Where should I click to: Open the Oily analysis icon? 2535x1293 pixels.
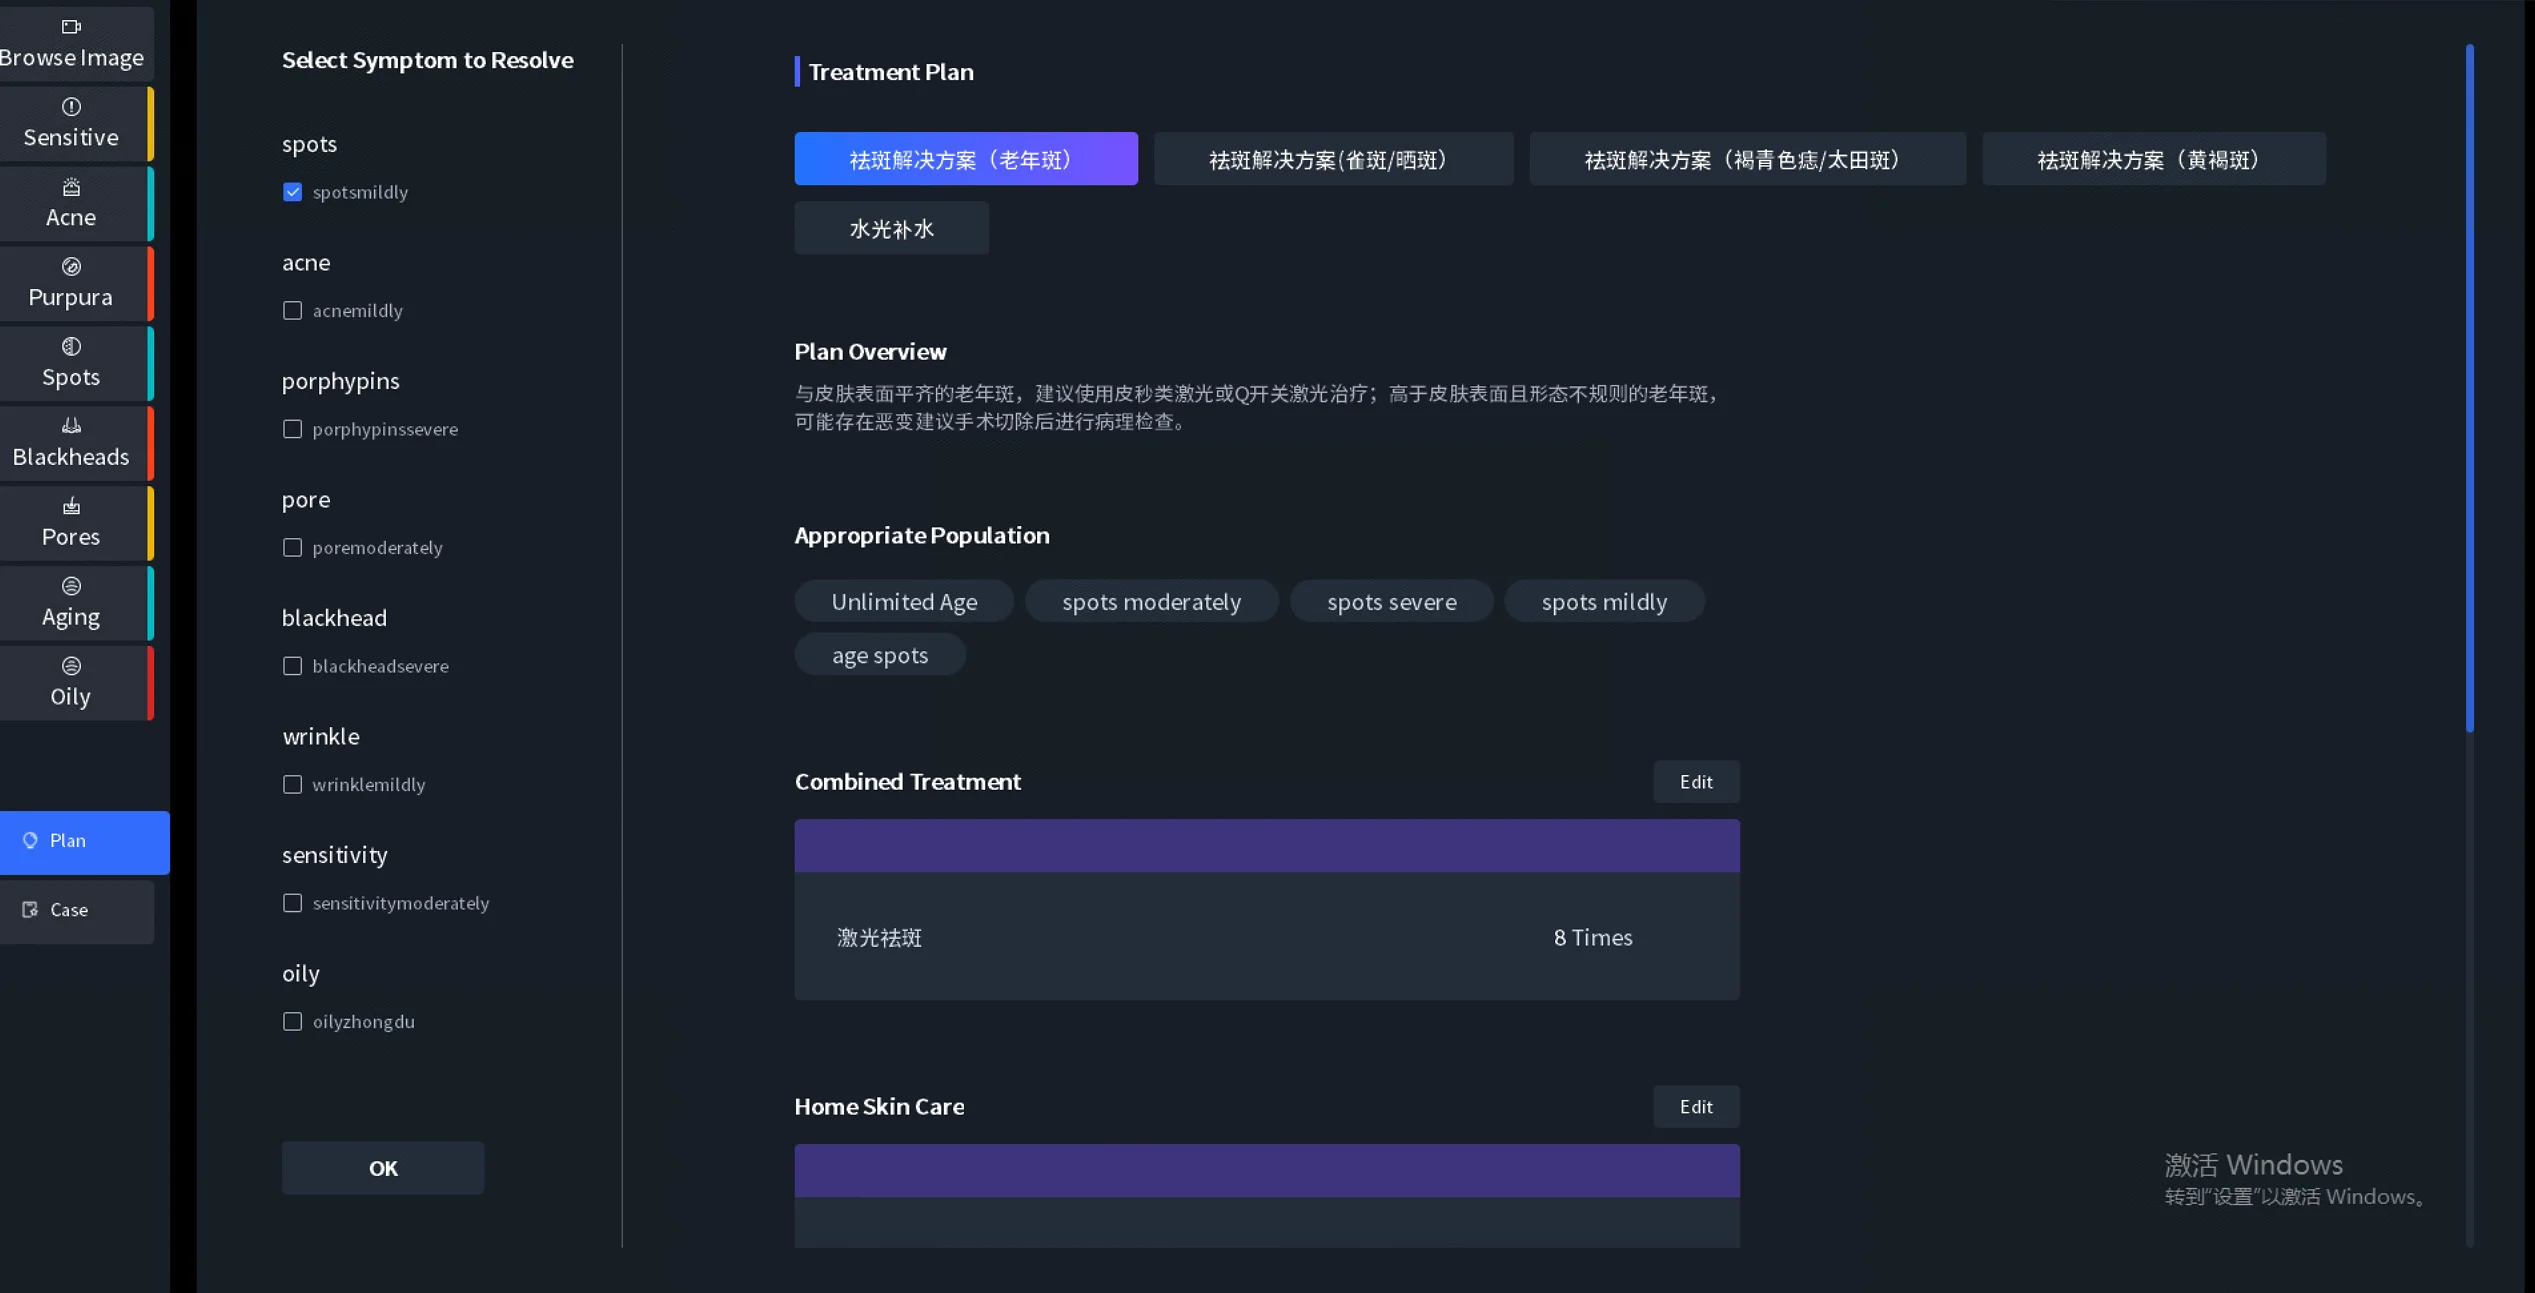pyautogui.click(x=71, y=666)
